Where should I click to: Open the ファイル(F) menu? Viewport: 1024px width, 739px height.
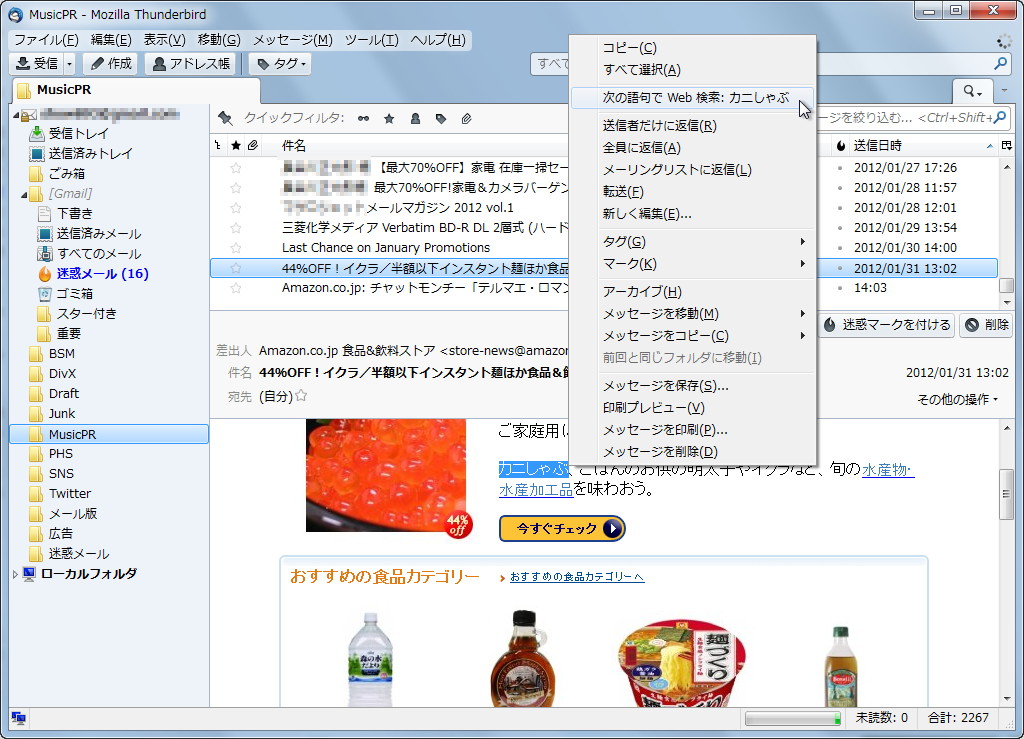[x=46, y=40]
